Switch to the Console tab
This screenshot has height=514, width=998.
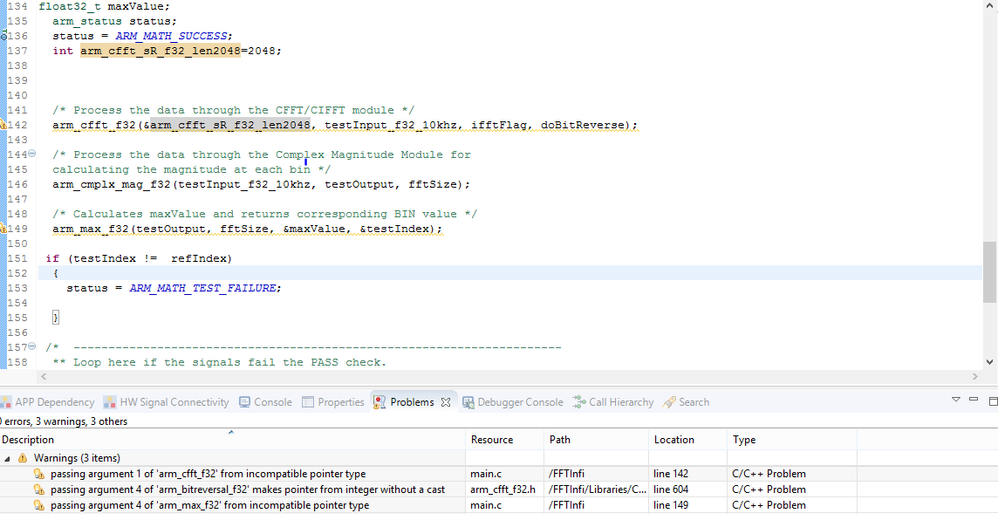[x=265, y=402]
